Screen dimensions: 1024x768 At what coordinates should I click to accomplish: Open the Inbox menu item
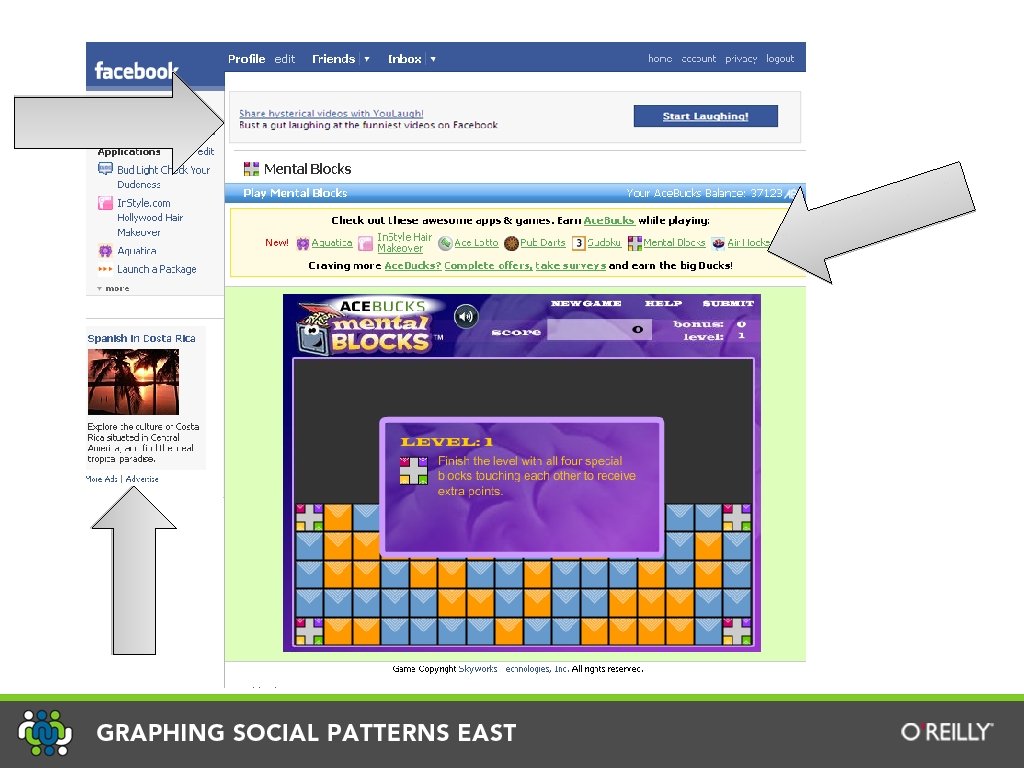click(404, 59)
